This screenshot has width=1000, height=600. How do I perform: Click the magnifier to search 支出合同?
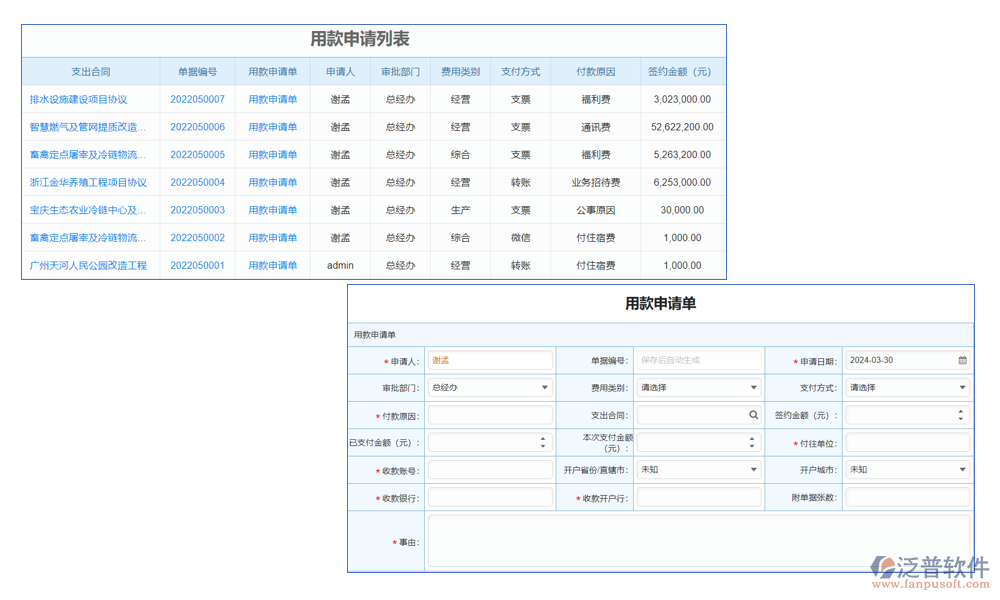pyautogui.click(x=754, y=414)
